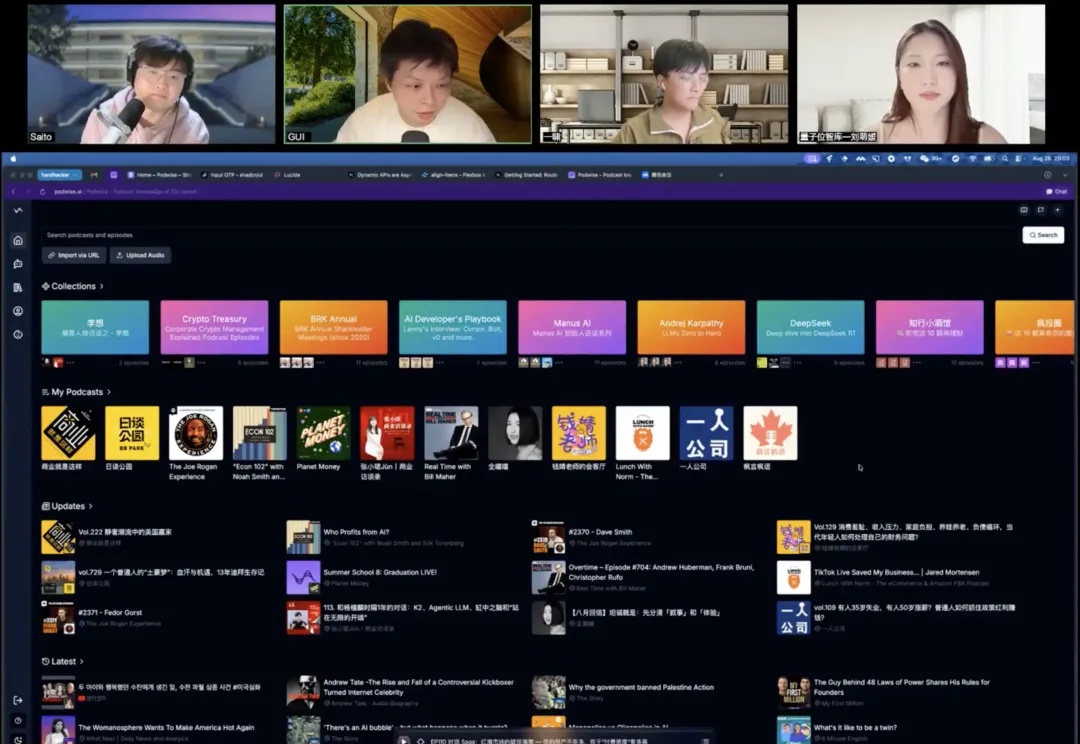The height and width of the screenshot is (744, 1080).
Task: Open The Joe Rogan Experience podcast thumbnail
Action: 195,432
